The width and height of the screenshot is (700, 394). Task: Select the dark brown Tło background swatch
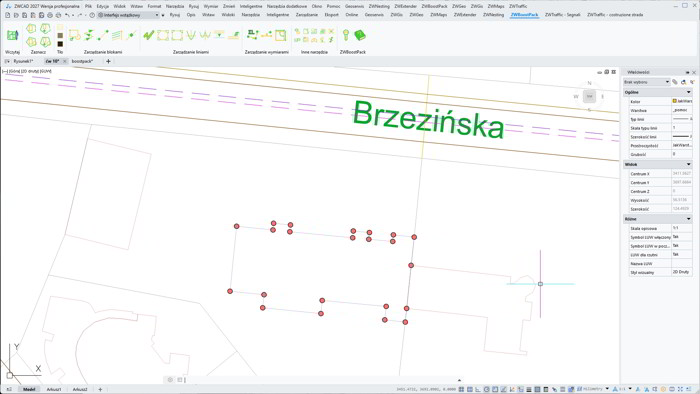[60, 44]
